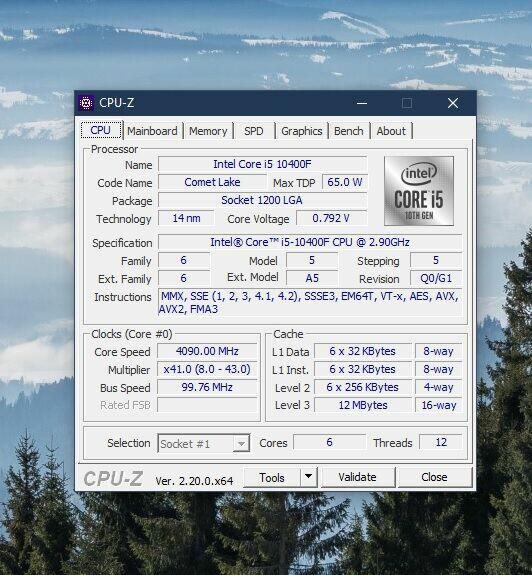Click the Level 2 4-way field
532x575 pixels.
[439, 387]
